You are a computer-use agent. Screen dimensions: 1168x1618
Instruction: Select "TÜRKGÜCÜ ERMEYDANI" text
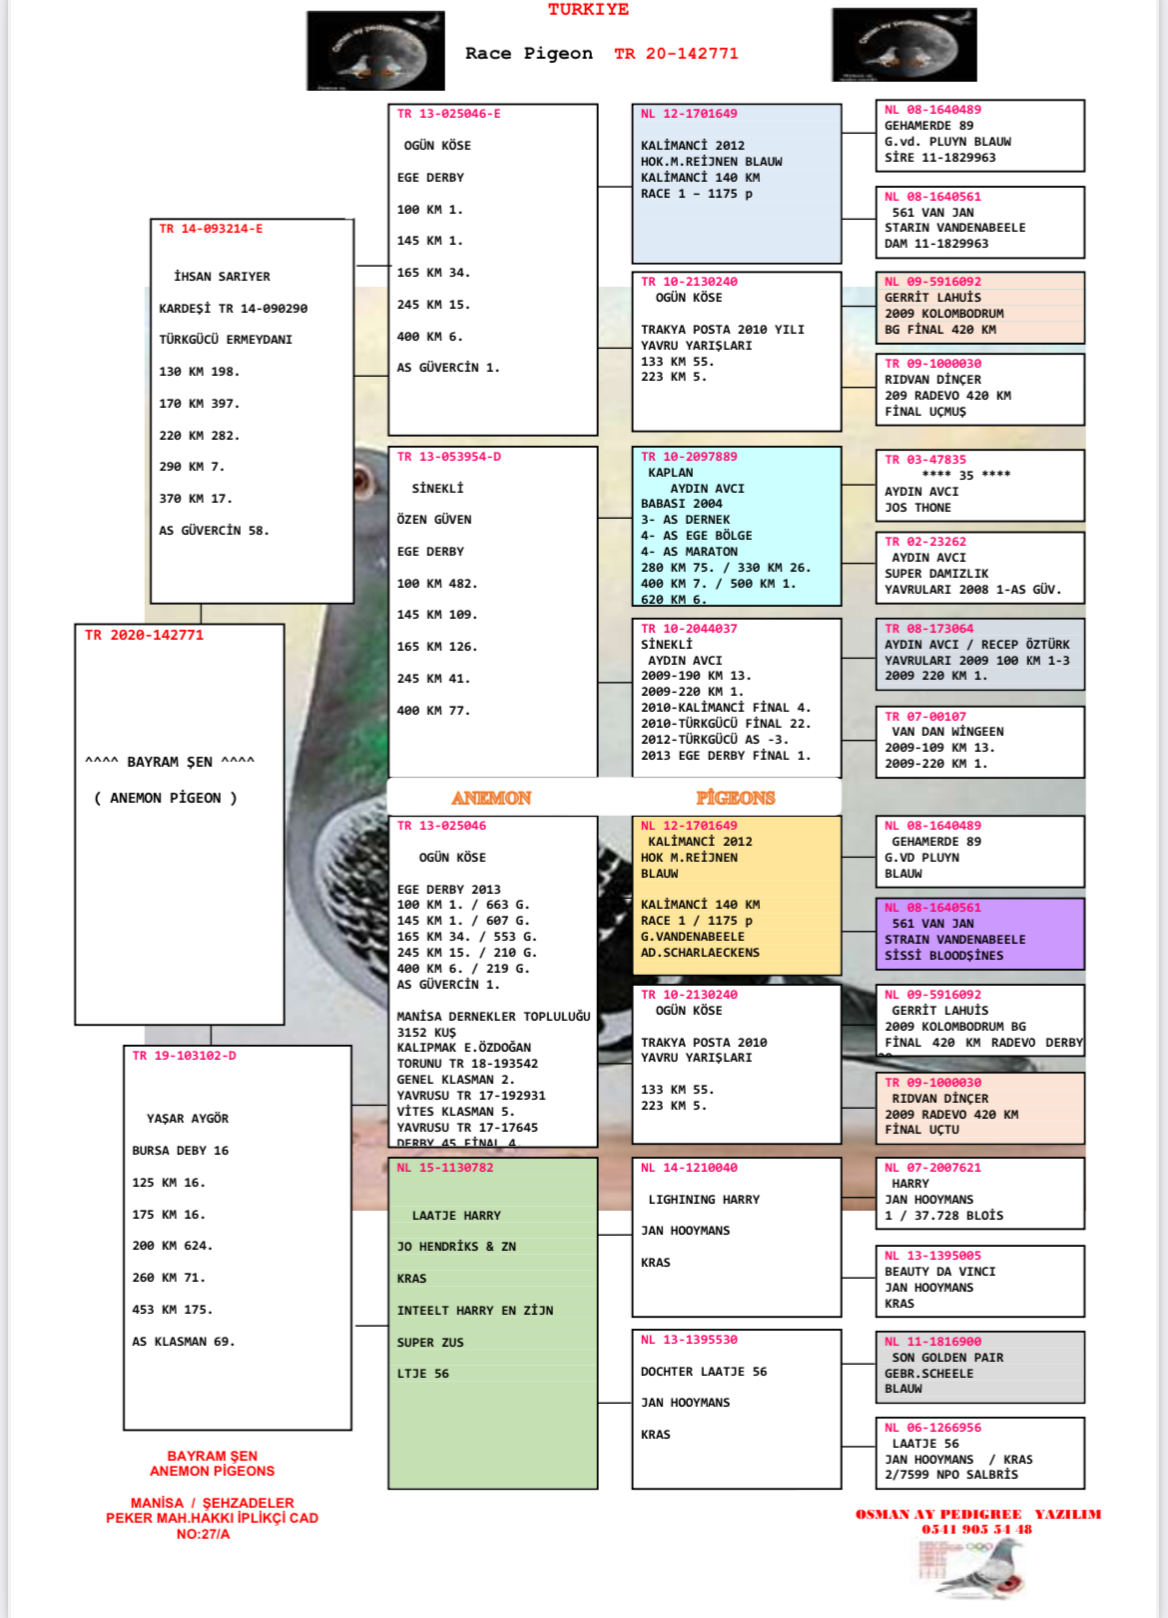click(226, 339)
